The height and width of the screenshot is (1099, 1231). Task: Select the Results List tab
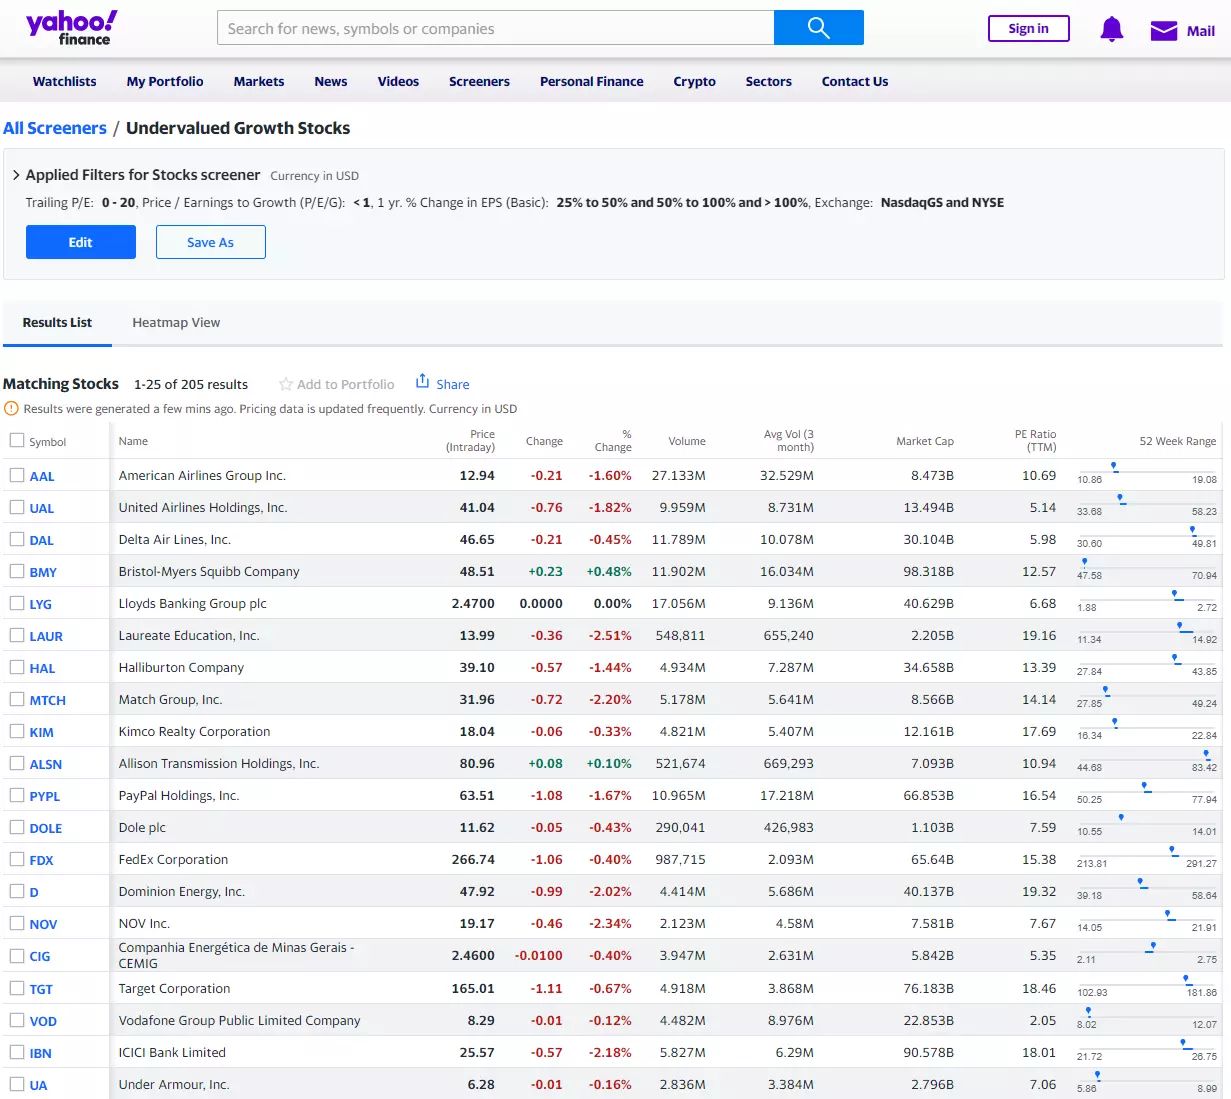pyautogui.click(x=57, y=323)
